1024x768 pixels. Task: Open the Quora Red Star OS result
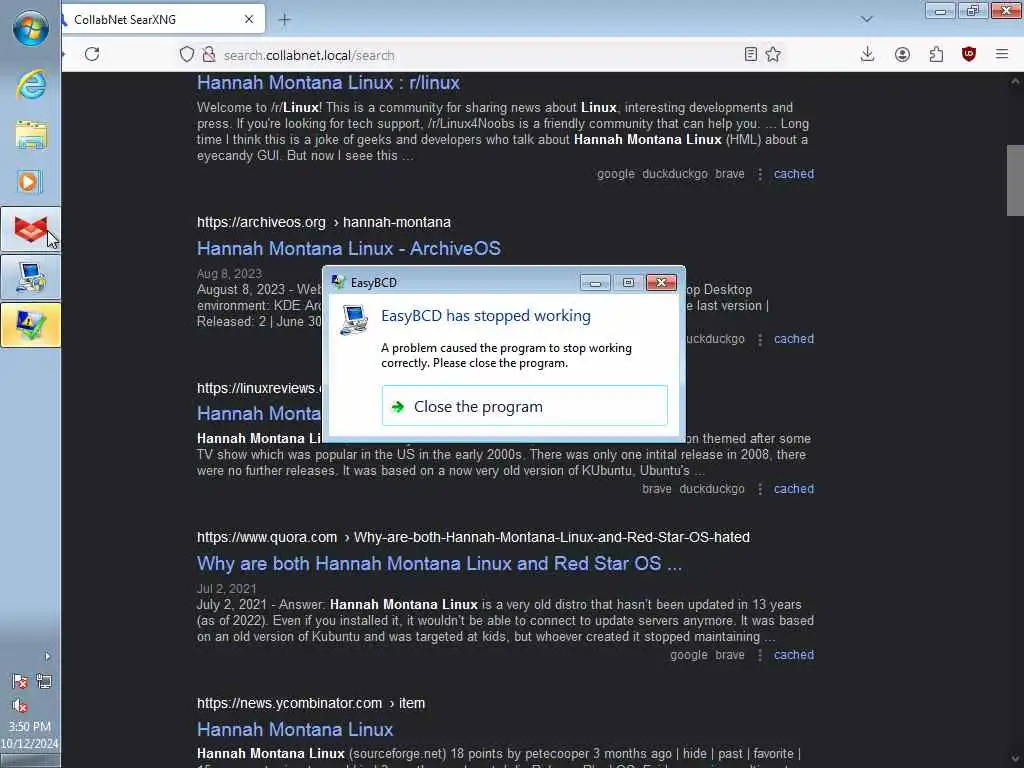pyautogui.click(x=440, y=563)
